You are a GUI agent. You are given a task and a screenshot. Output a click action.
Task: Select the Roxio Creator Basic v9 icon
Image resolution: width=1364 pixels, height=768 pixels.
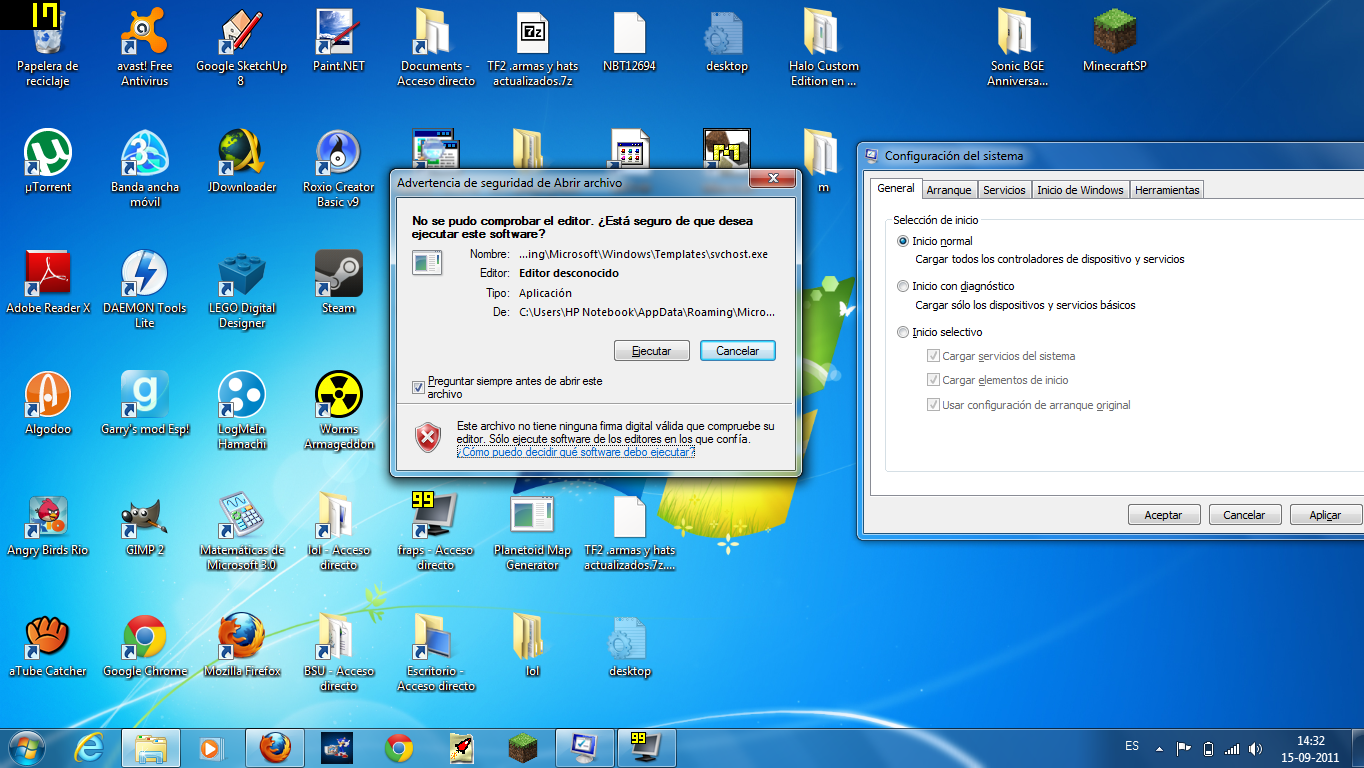(339, 168)
